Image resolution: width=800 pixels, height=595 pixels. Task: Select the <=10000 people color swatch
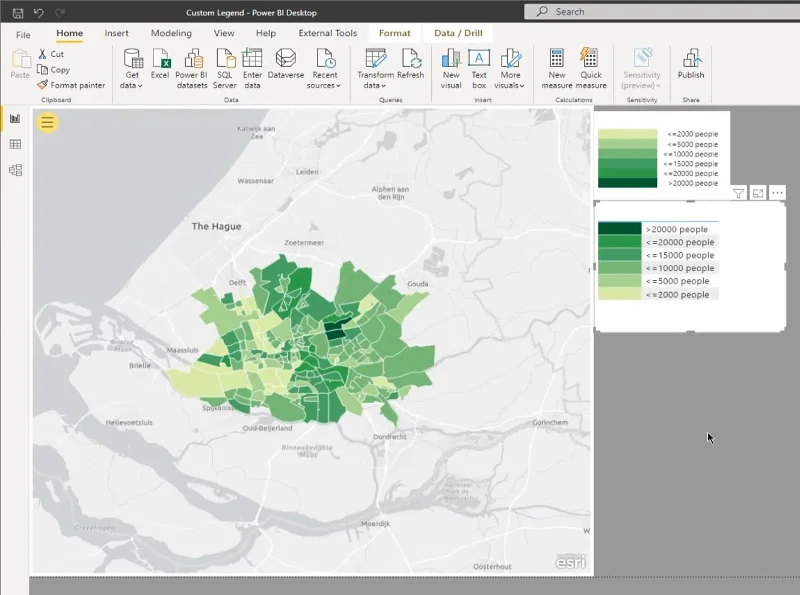click(619, 267)
